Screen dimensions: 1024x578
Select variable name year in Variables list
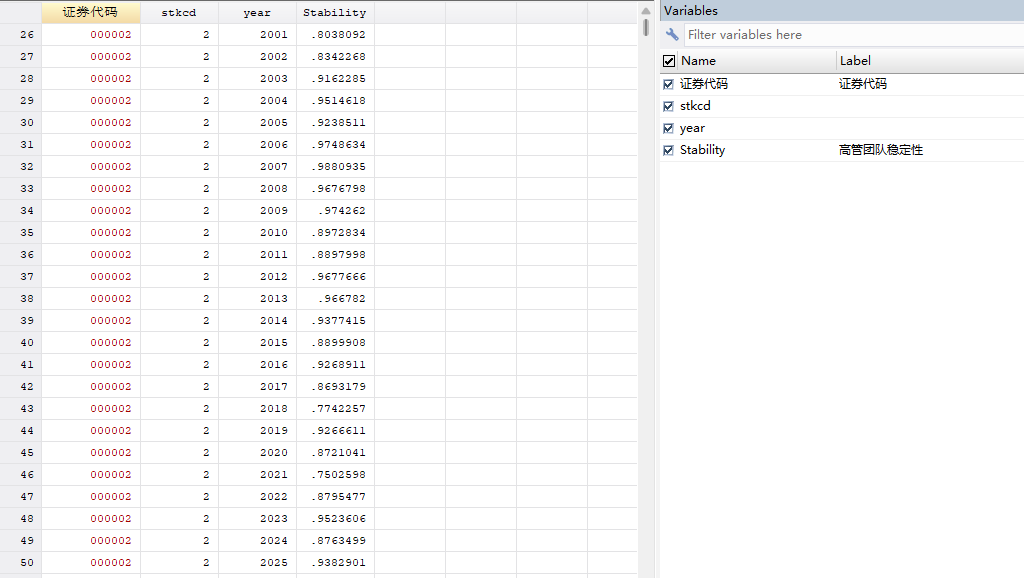(x=692, y=128)
